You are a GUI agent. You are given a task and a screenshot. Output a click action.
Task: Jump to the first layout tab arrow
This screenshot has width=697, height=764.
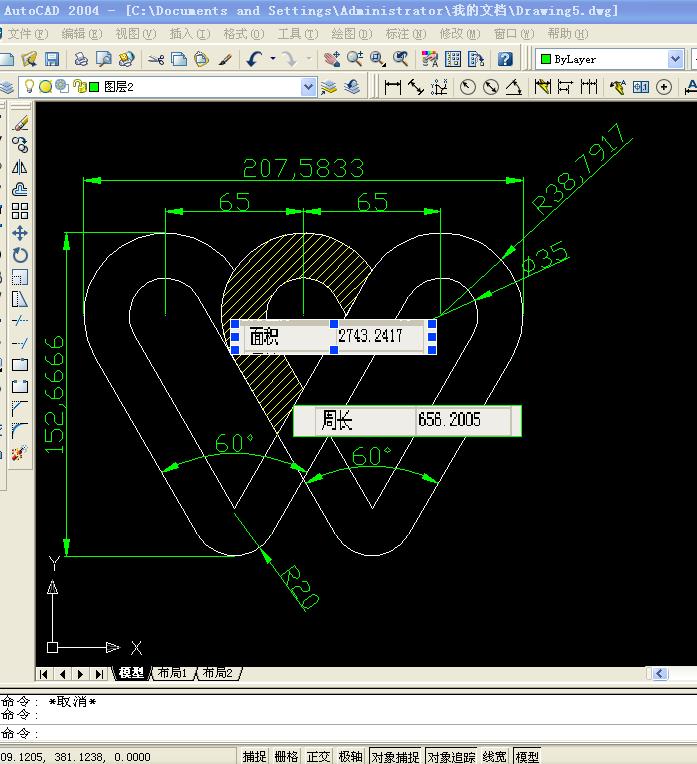click(x=43, y=674)
